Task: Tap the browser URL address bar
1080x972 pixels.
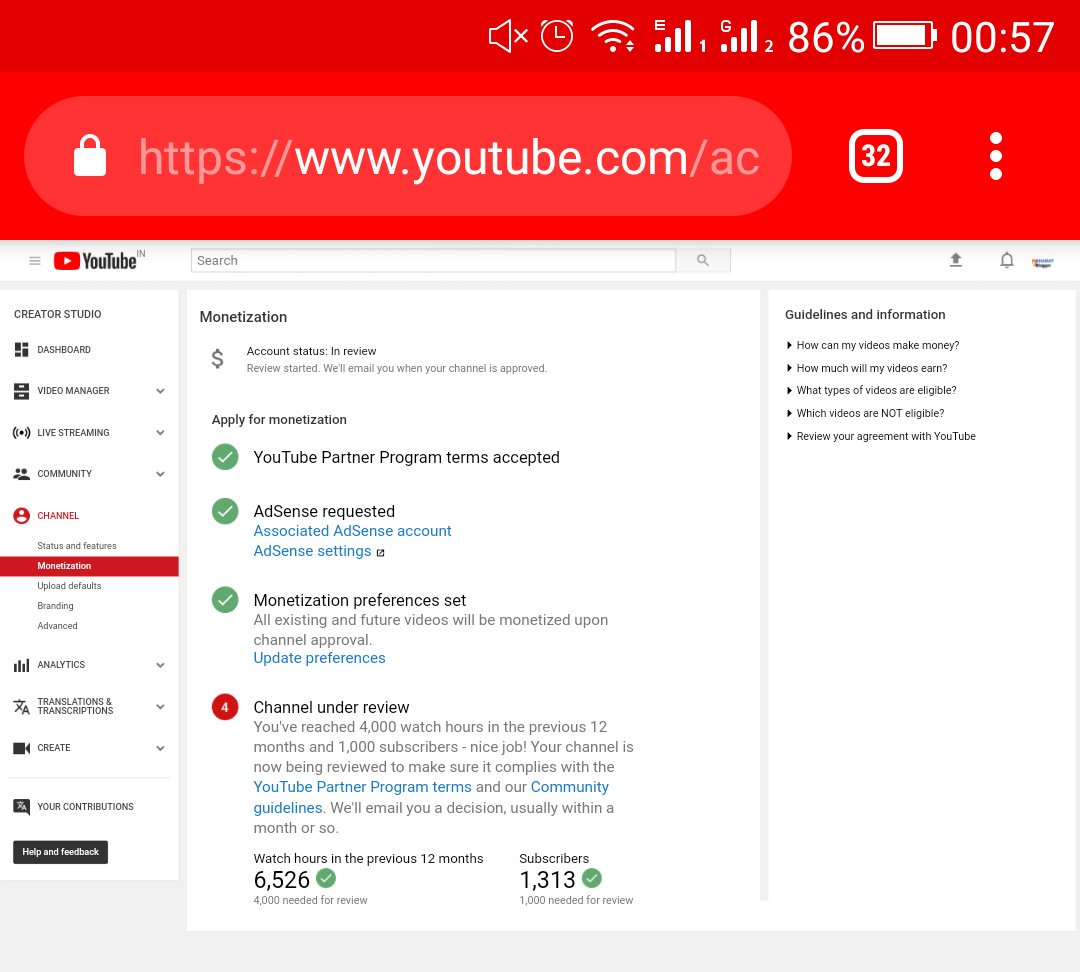Action: [x=408, y=156]
